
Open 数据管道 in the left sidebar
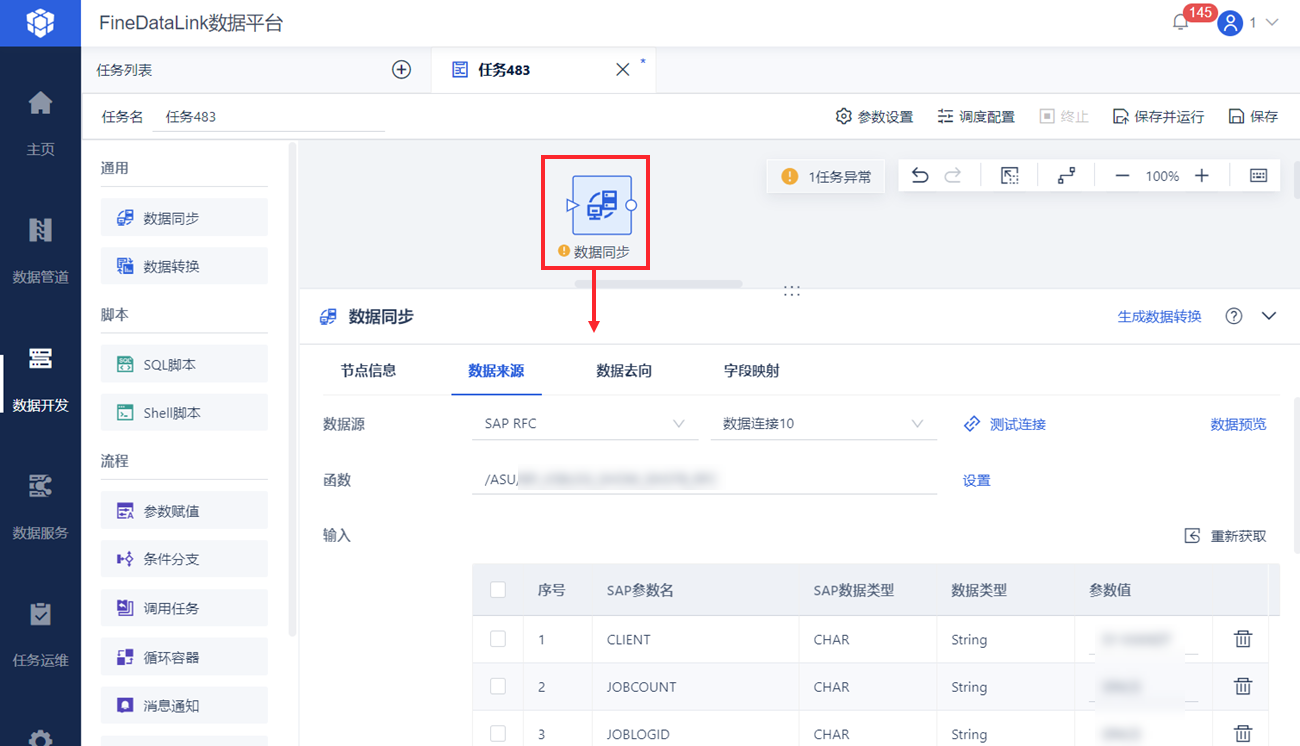click(x=40, y=251)
